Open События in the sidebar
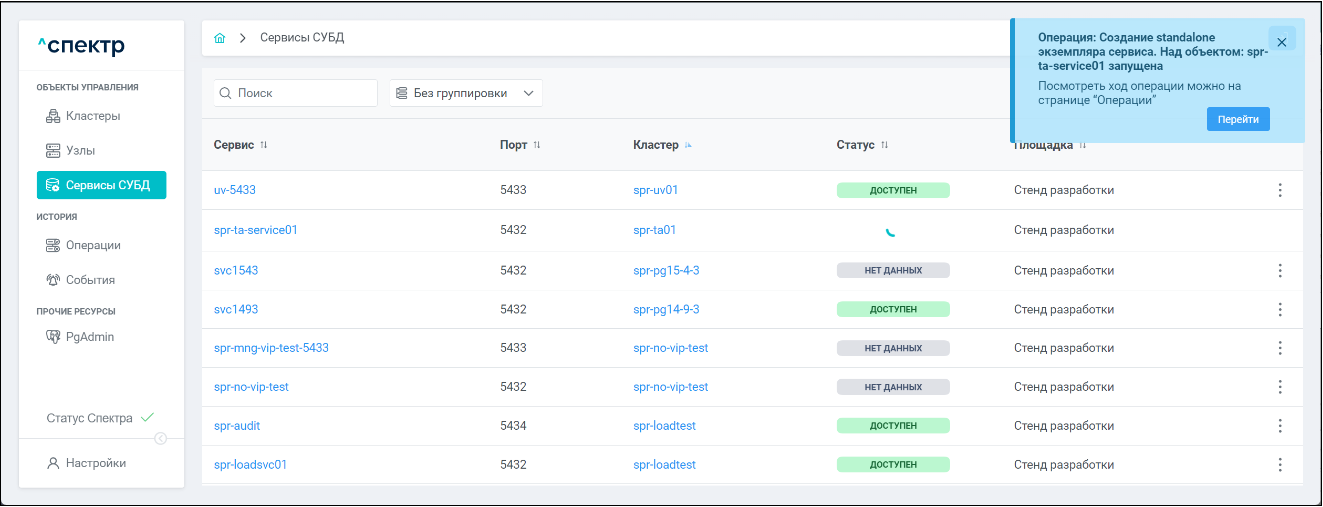Image resolution: width=1323 pixels, height=507 pixels. (90, 280)
